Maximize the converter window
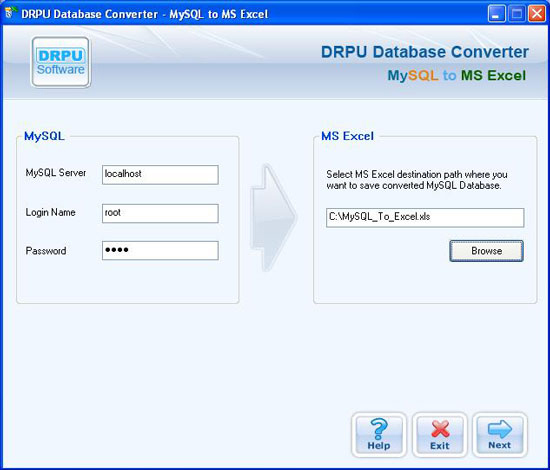The image size is (550, 470). [x=517, y=14]
